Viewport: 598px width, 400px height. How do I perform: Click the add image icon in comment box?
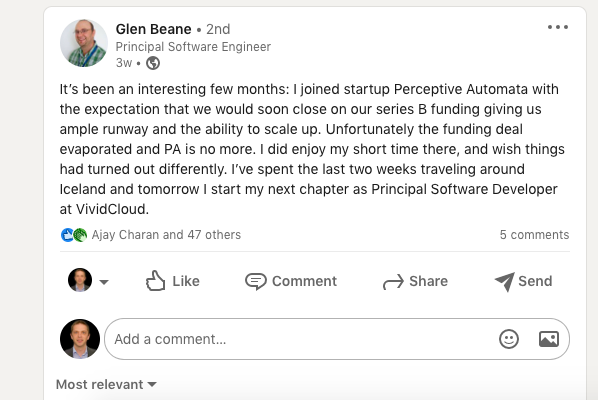(x=549, y=339)
